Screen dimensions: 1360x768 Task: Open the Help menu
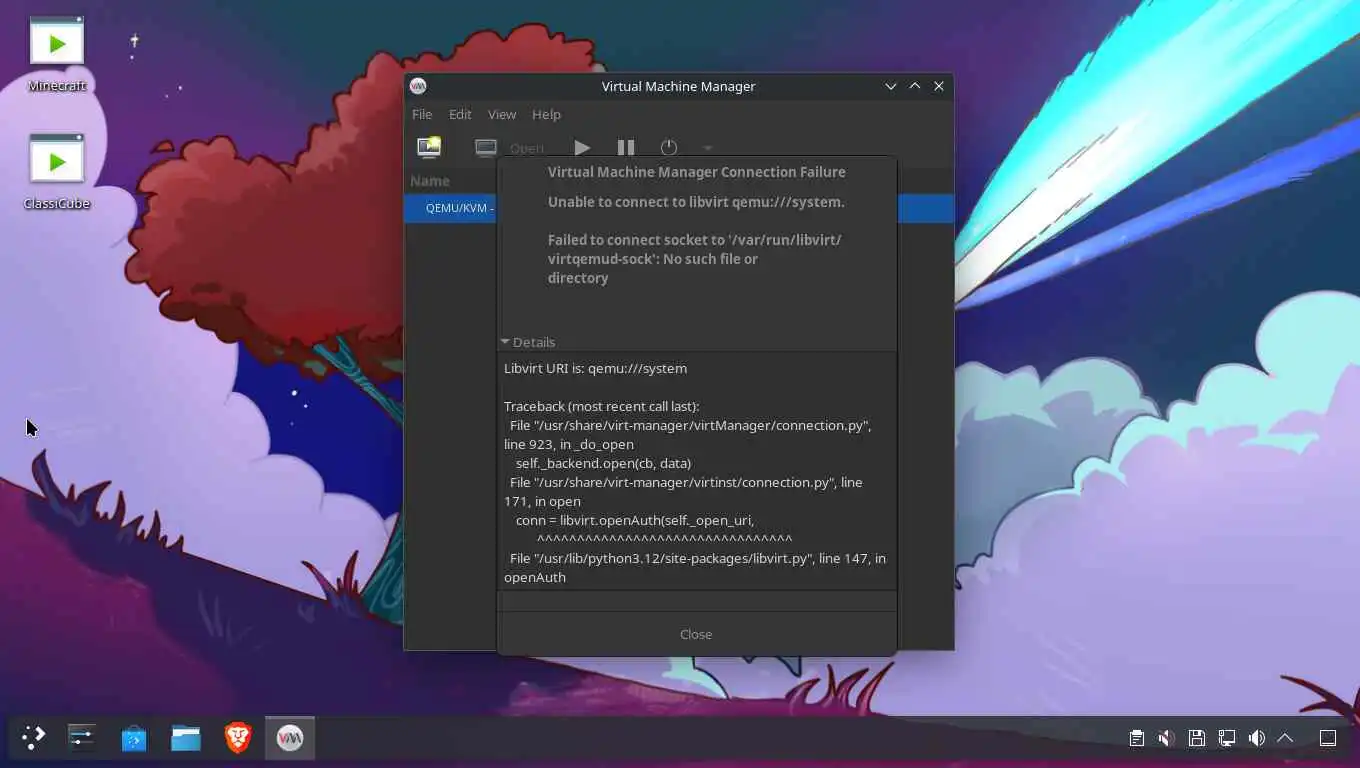pyautogui.click(x=546, y=114)
